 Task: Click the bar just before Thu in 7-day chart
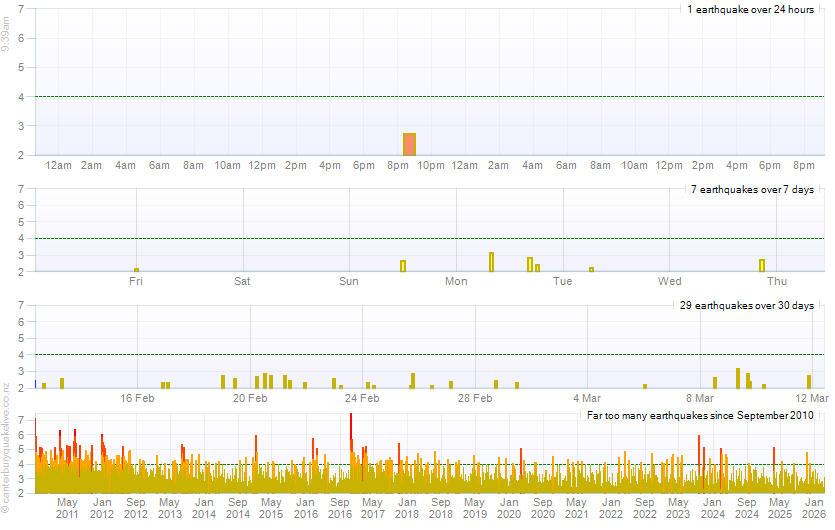pos(762,266)
